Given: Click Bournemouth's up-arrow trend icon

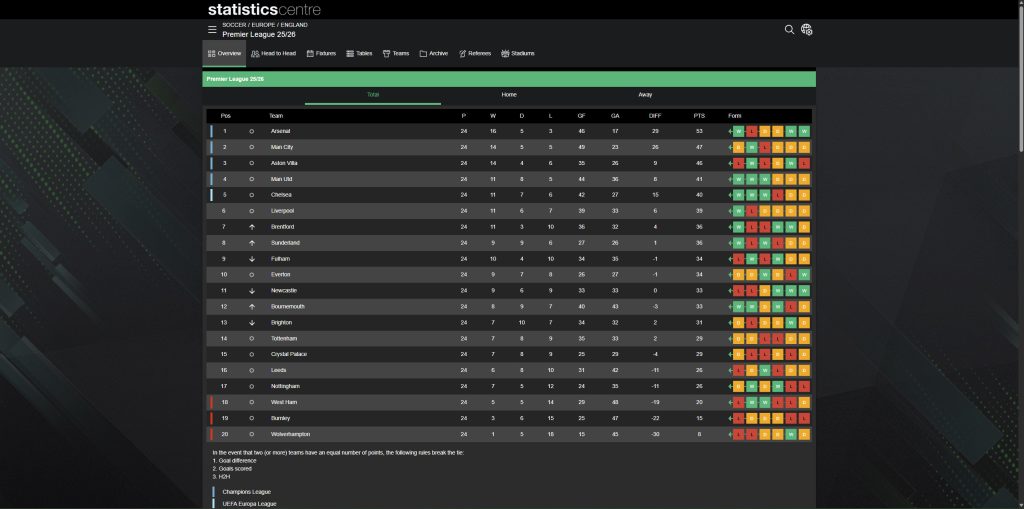Looking at the screenshot, I should click(x=251, y=306).
